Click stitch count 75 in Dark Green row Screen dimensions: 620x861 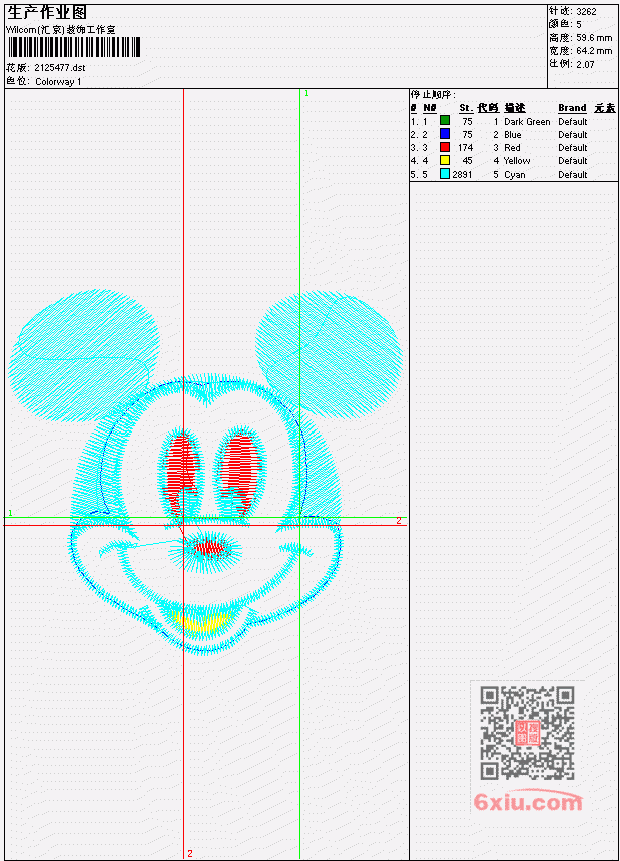coord(467,122)
